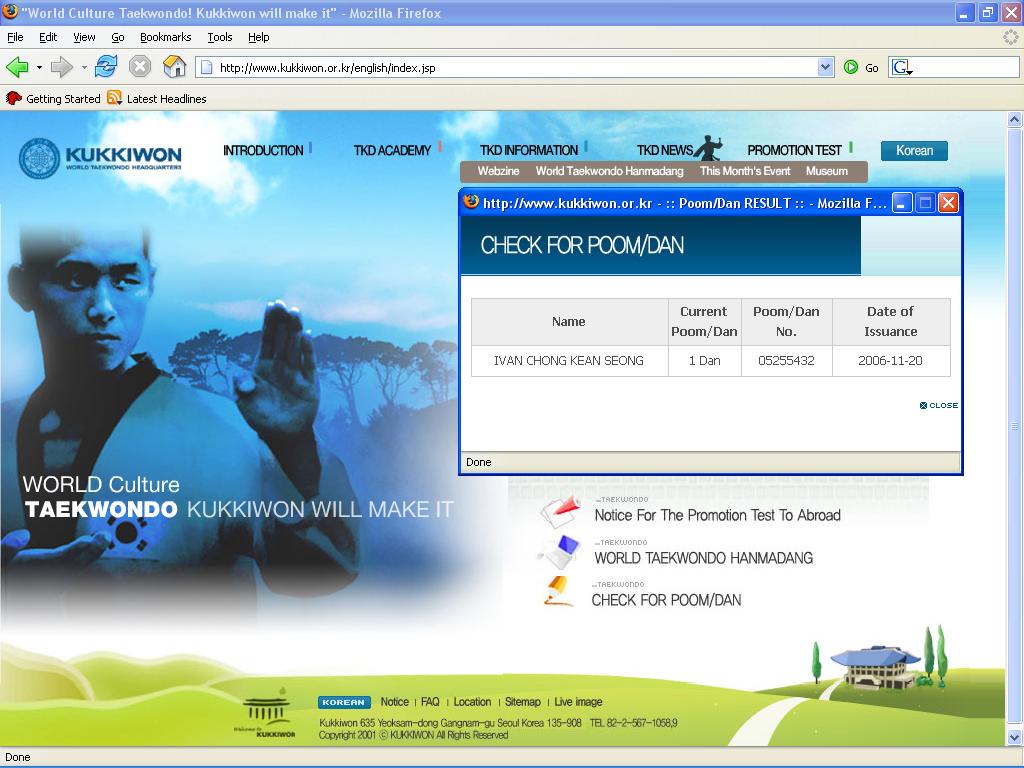Select the World Taekwondo Hanmadang submenu link
This screenshot has height=768, width=1024.
[609, 171]
